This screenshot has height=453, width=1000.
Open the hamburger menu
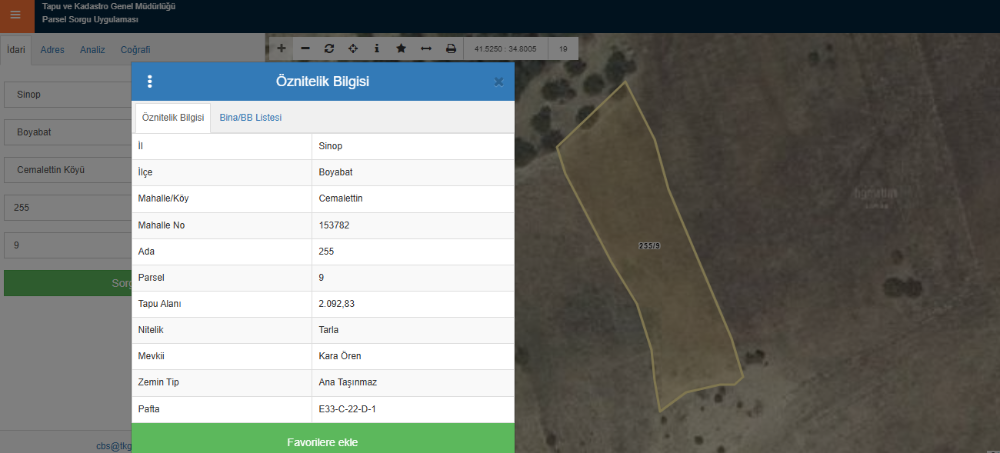pos(16,15)
